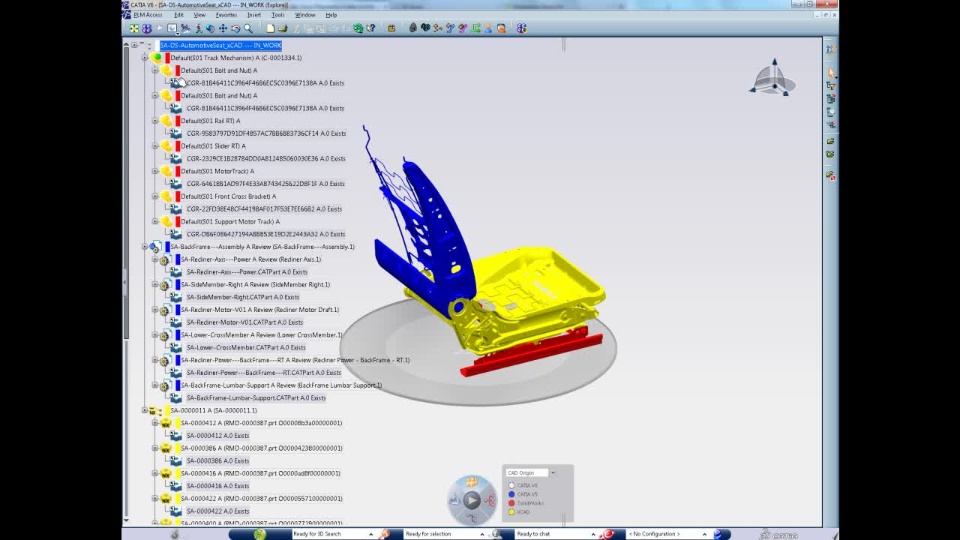
Task: Open the View menu
Action: pos(200,15)
